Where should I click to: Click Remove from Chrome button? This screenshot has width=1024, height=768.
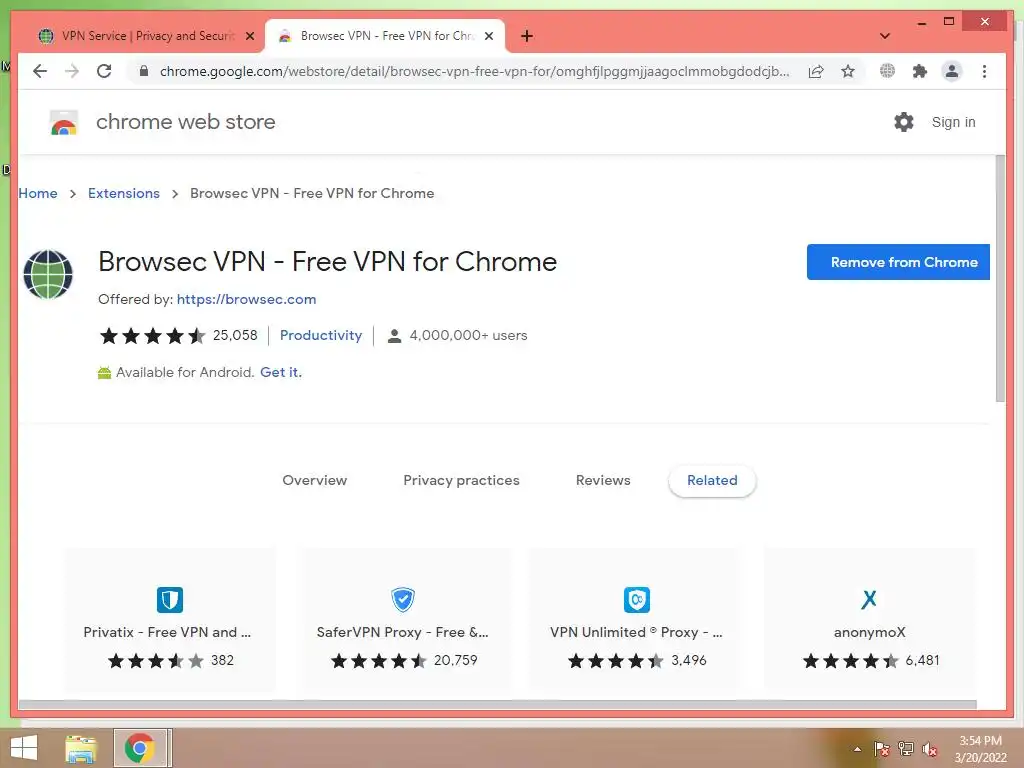click(x=898, y=262)
